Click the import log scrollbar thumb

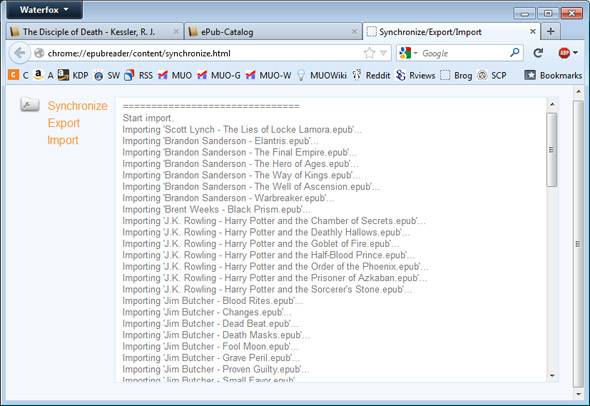point(552,149)
